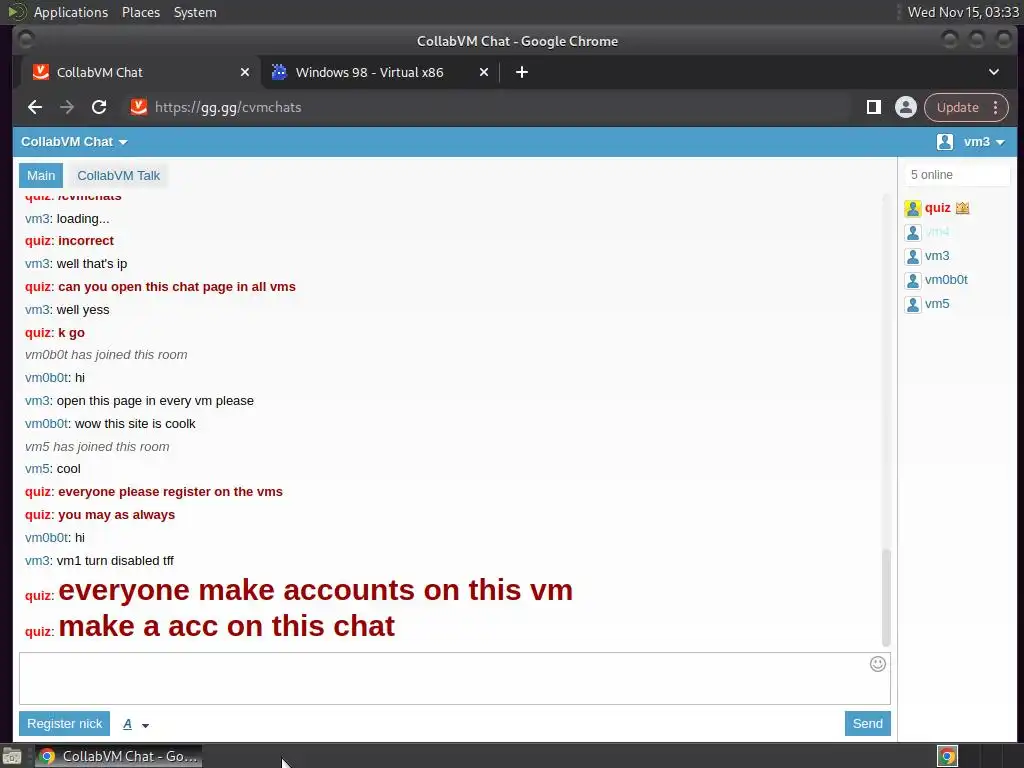Click the crown icon next to quiz
Screen dimensions: 1024x768
point(962,208)
